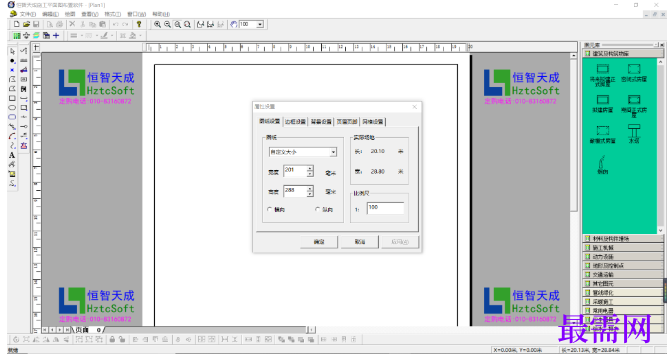Click the zoom out magnifier icon
This screenshot has width=670, height=360.
pos(168,24)
